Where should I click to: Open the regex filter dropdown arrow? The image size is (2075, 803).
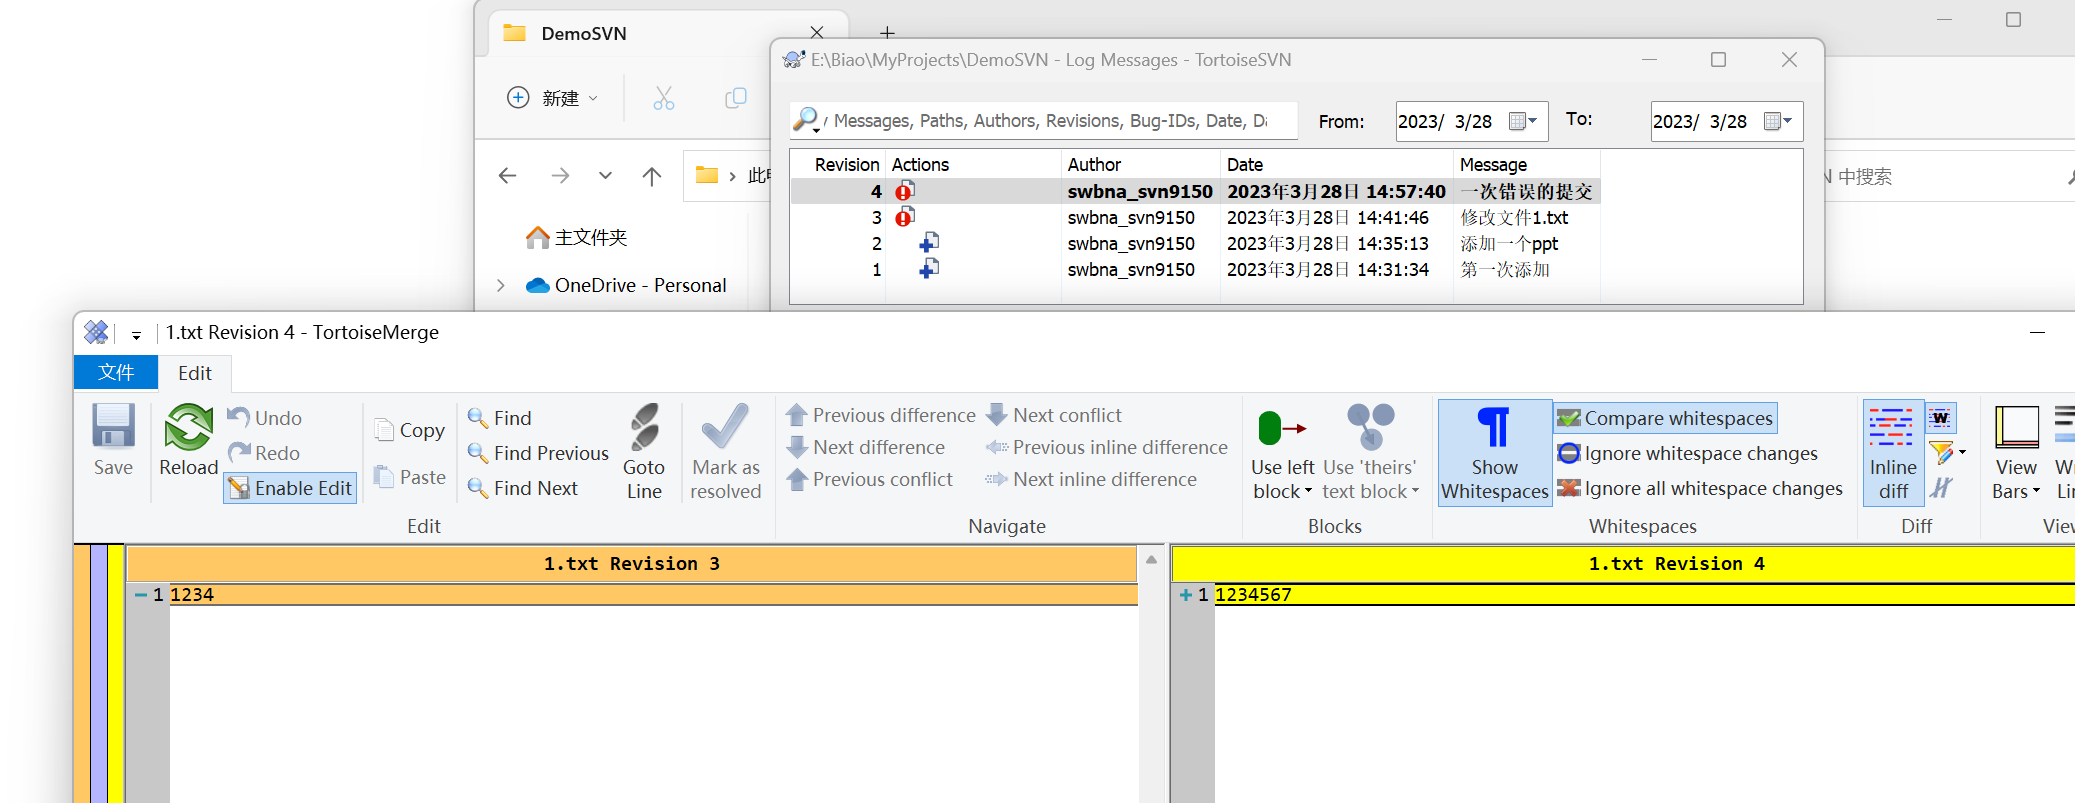click(x=1963, y=453)
